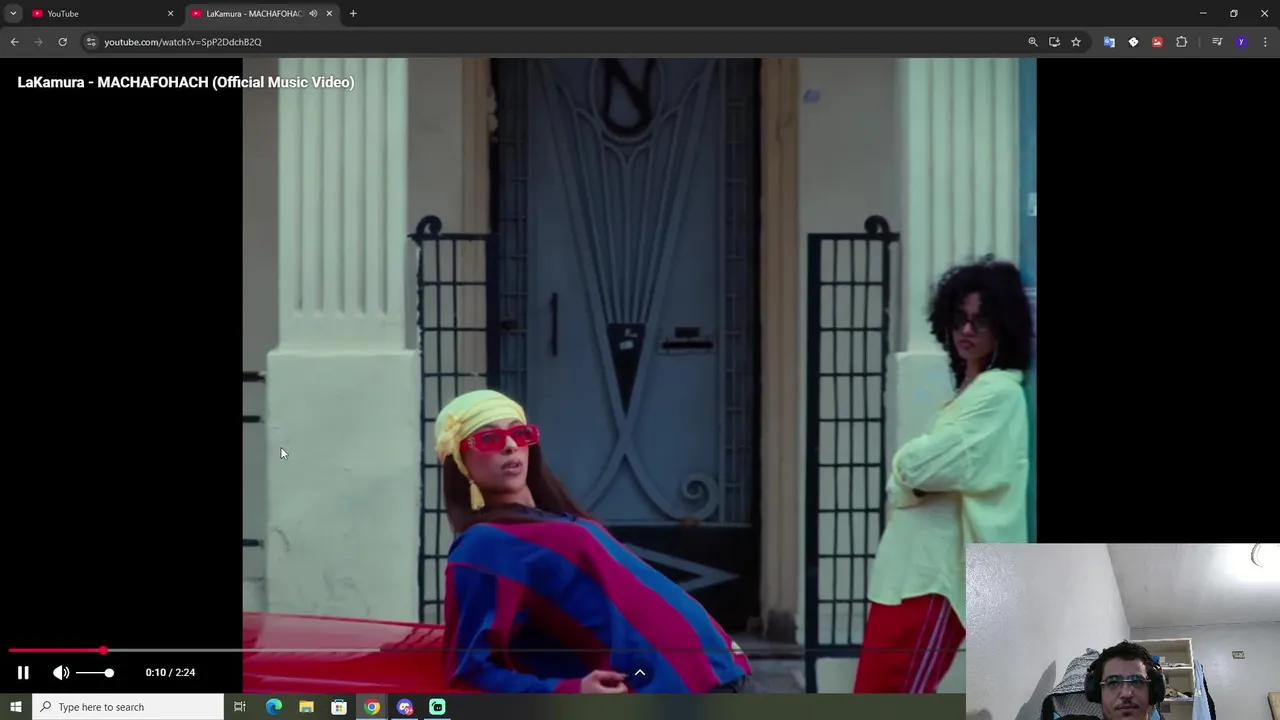Open Discord from the taskbar

point(405,707)
